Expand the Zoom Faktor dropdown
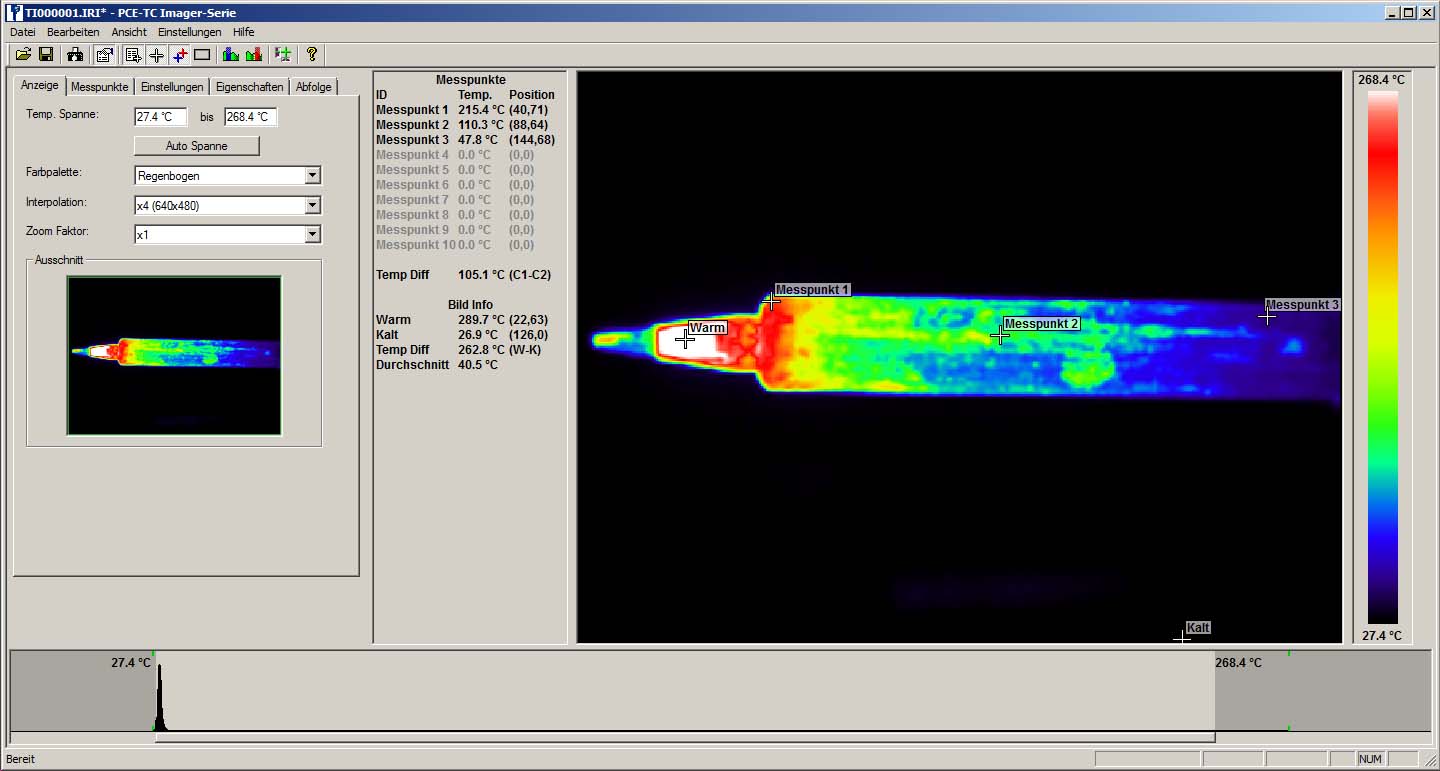This screenshot has height=771, width=1440. (312, 234)
